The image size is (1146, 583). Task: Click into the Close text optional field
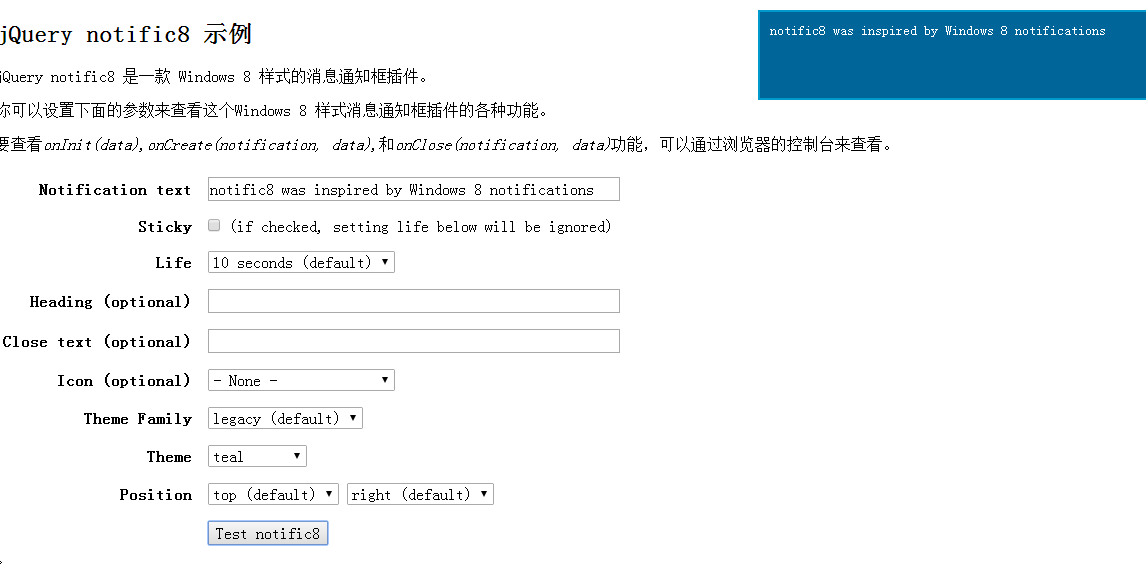[414, 341]
